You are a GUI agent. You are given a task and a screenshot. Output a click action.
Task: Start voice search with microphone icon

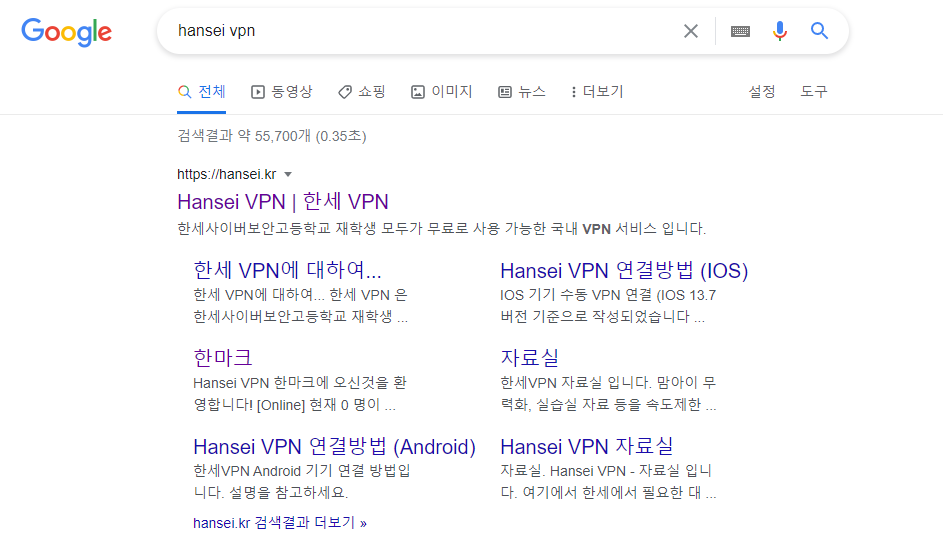(x=780, y=31)
